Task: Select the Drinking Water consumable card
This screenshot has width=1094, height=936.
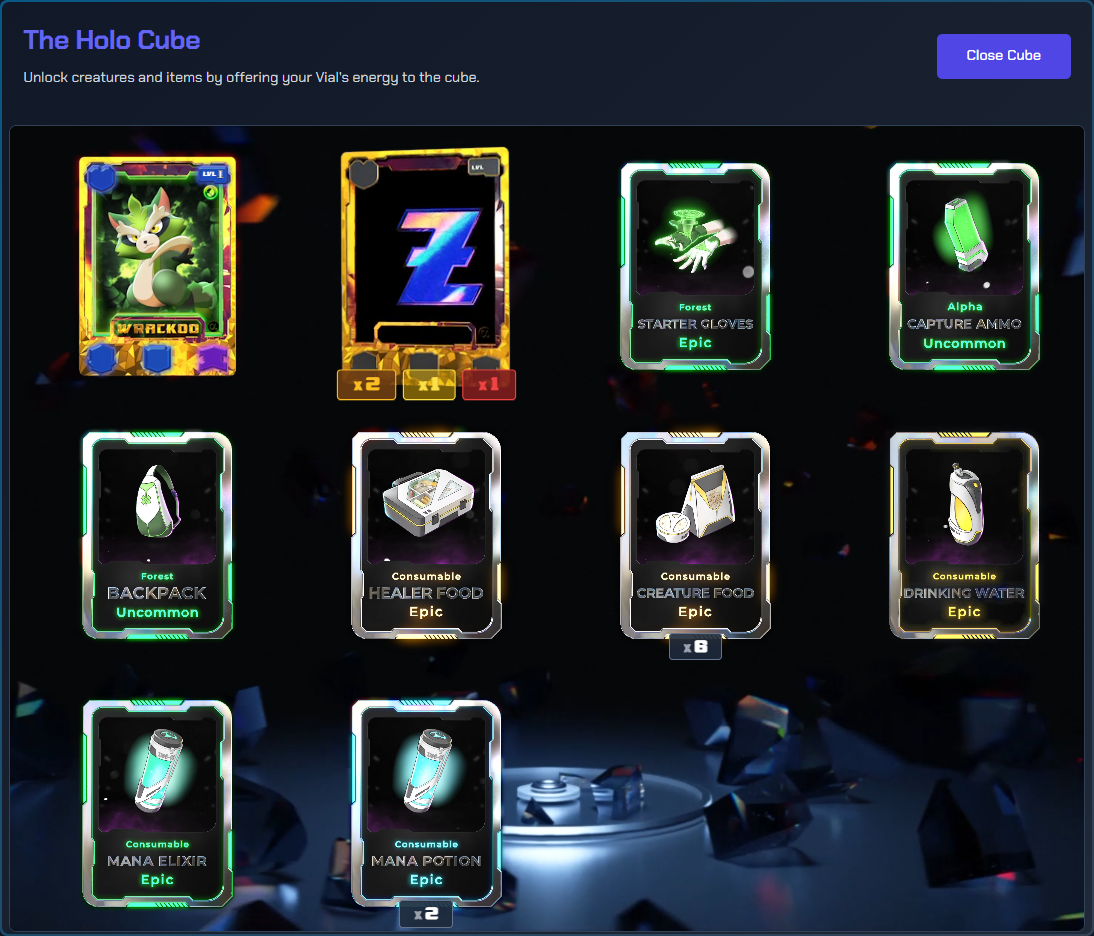Action: coord(964,535)
